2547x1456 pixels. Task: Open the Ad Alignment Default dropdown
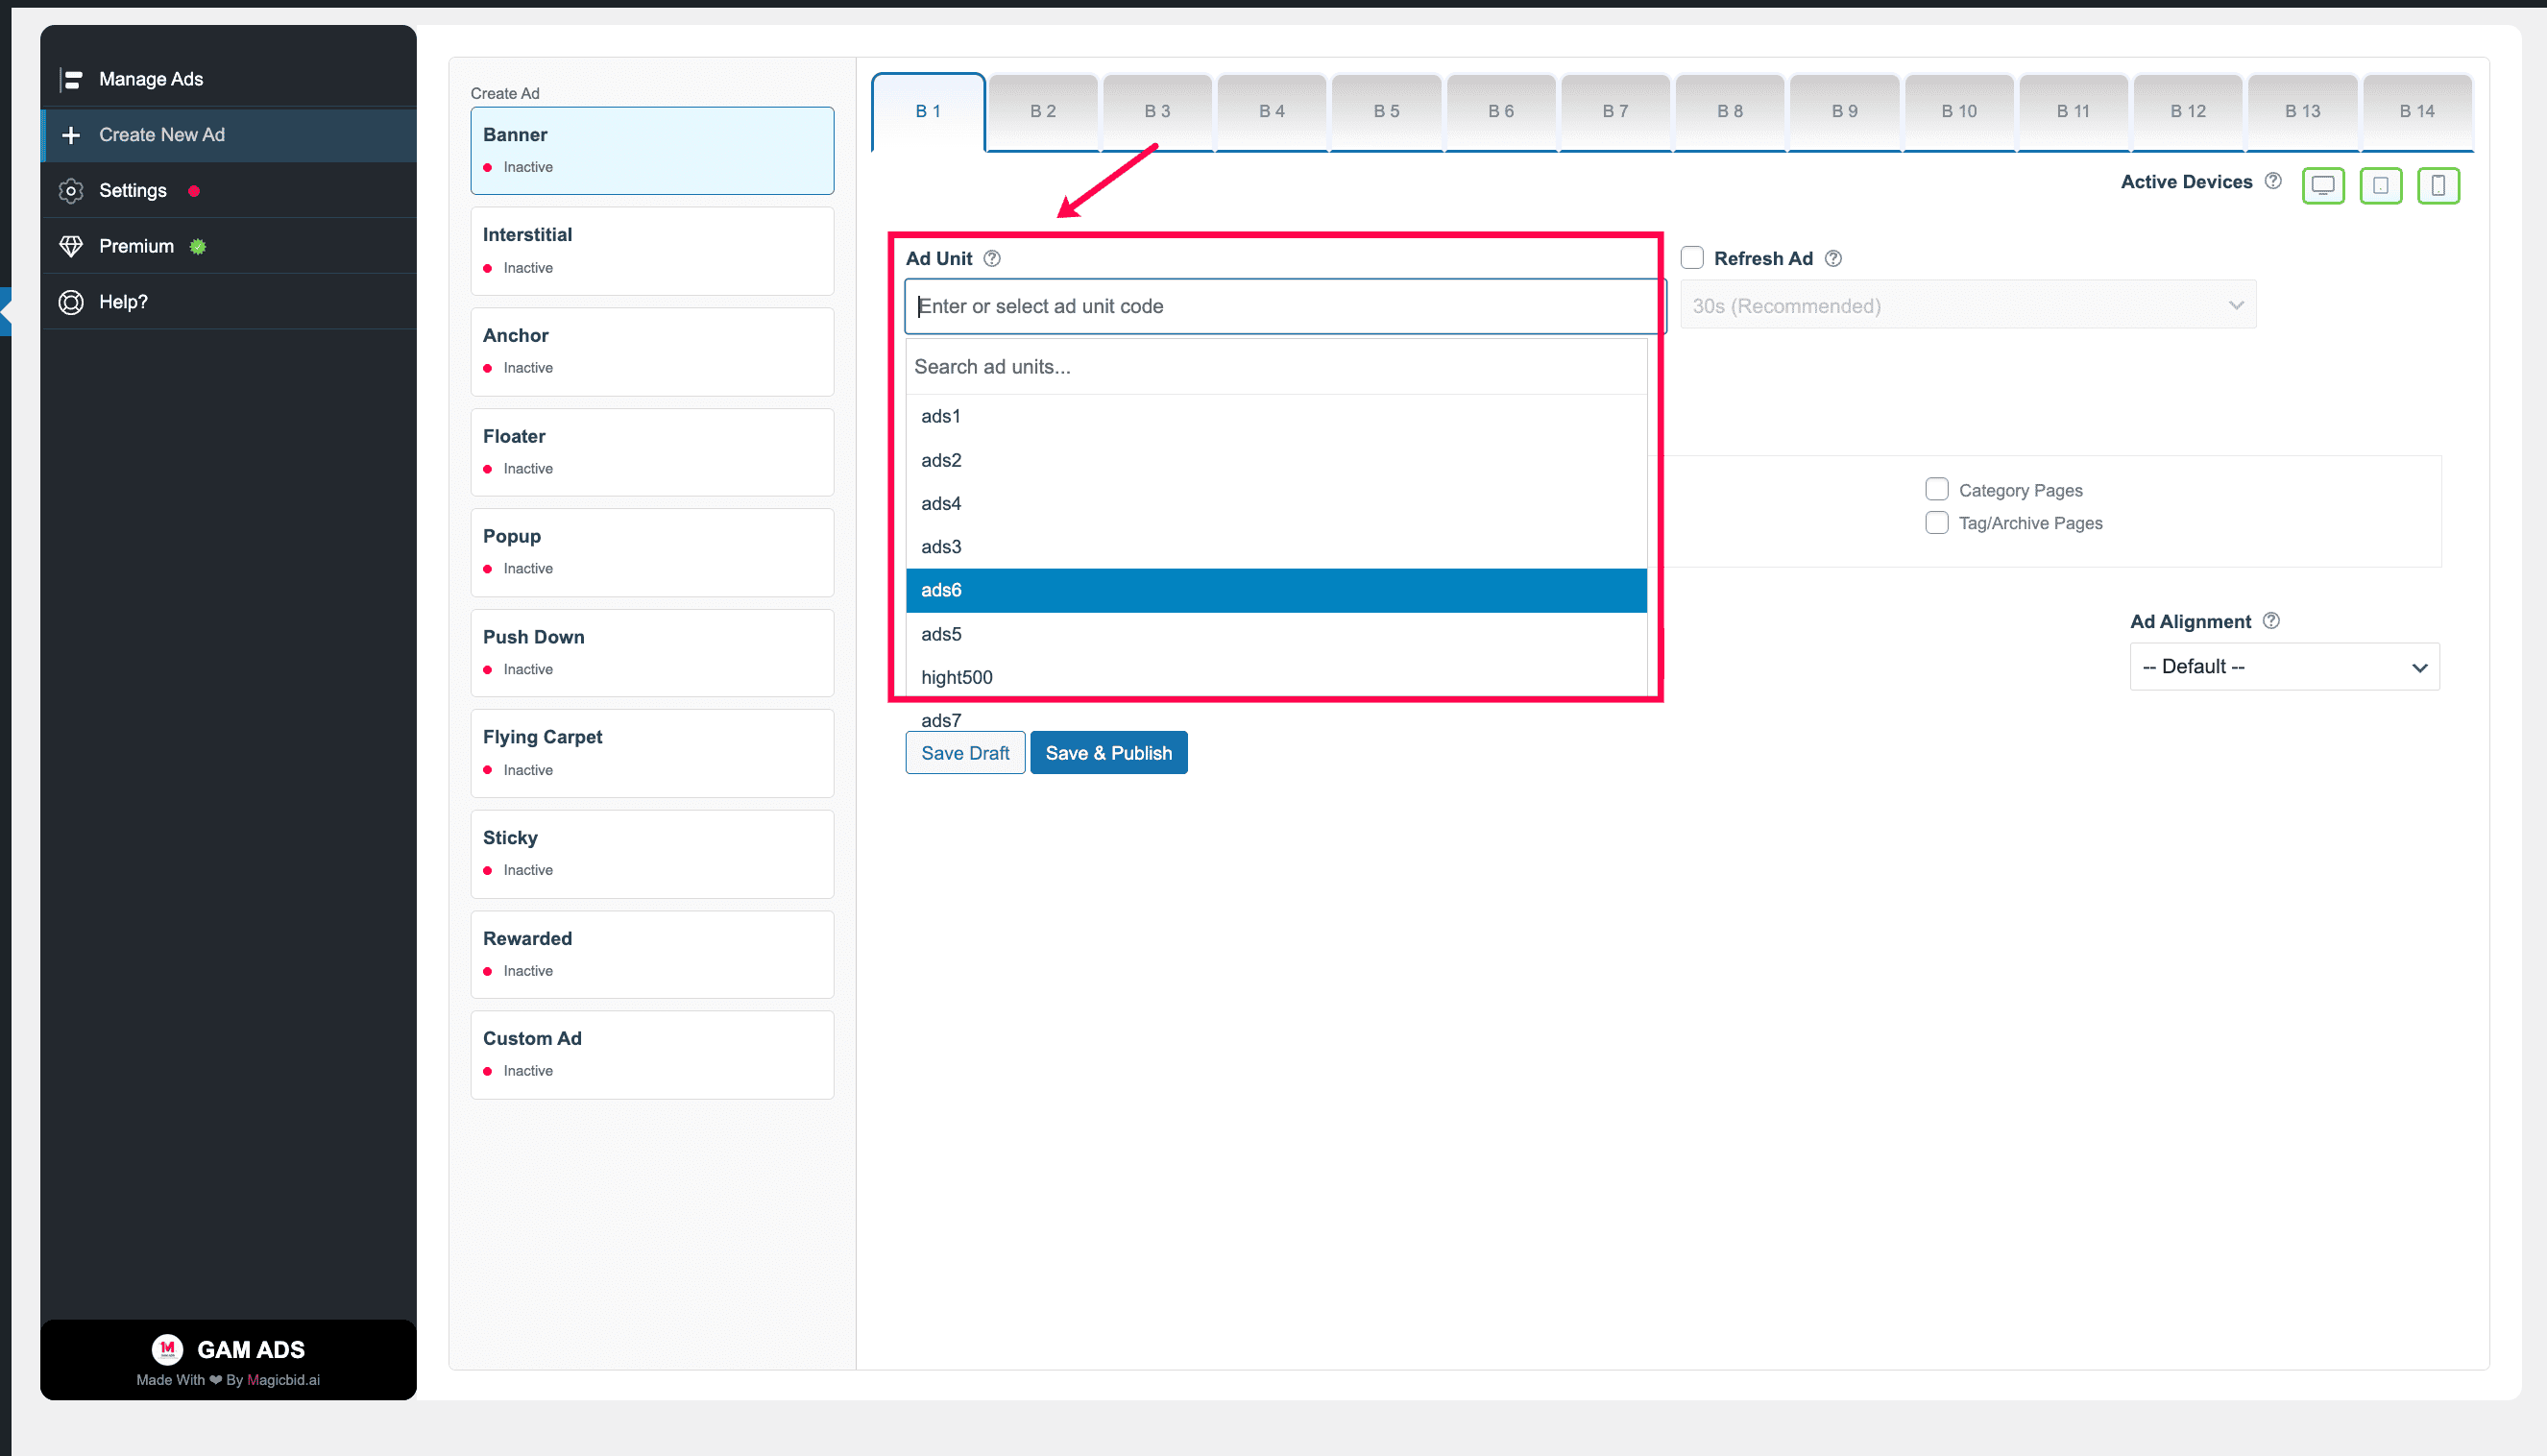coord(2283,667)
